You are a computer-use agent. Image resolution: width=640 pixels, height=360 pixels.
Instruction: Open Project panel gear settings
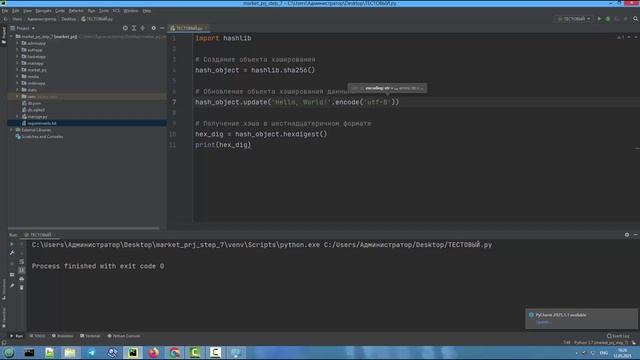click(x=153, y=28)
